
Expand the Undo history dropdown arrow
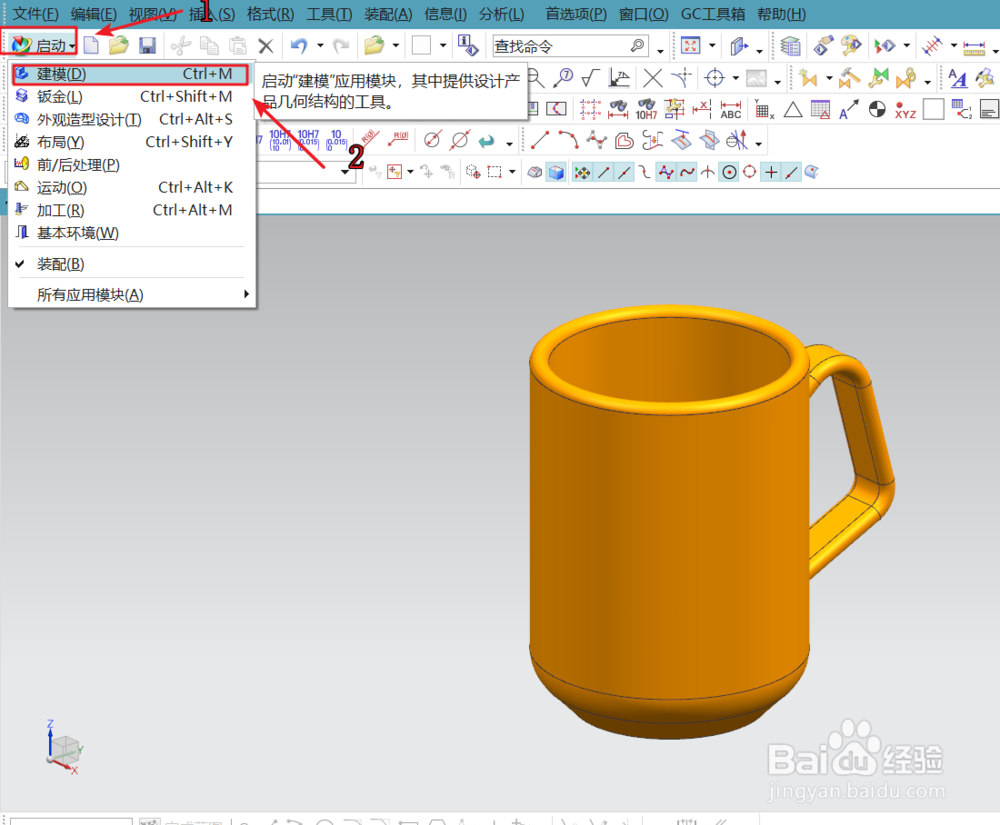[x=320, y=46]
